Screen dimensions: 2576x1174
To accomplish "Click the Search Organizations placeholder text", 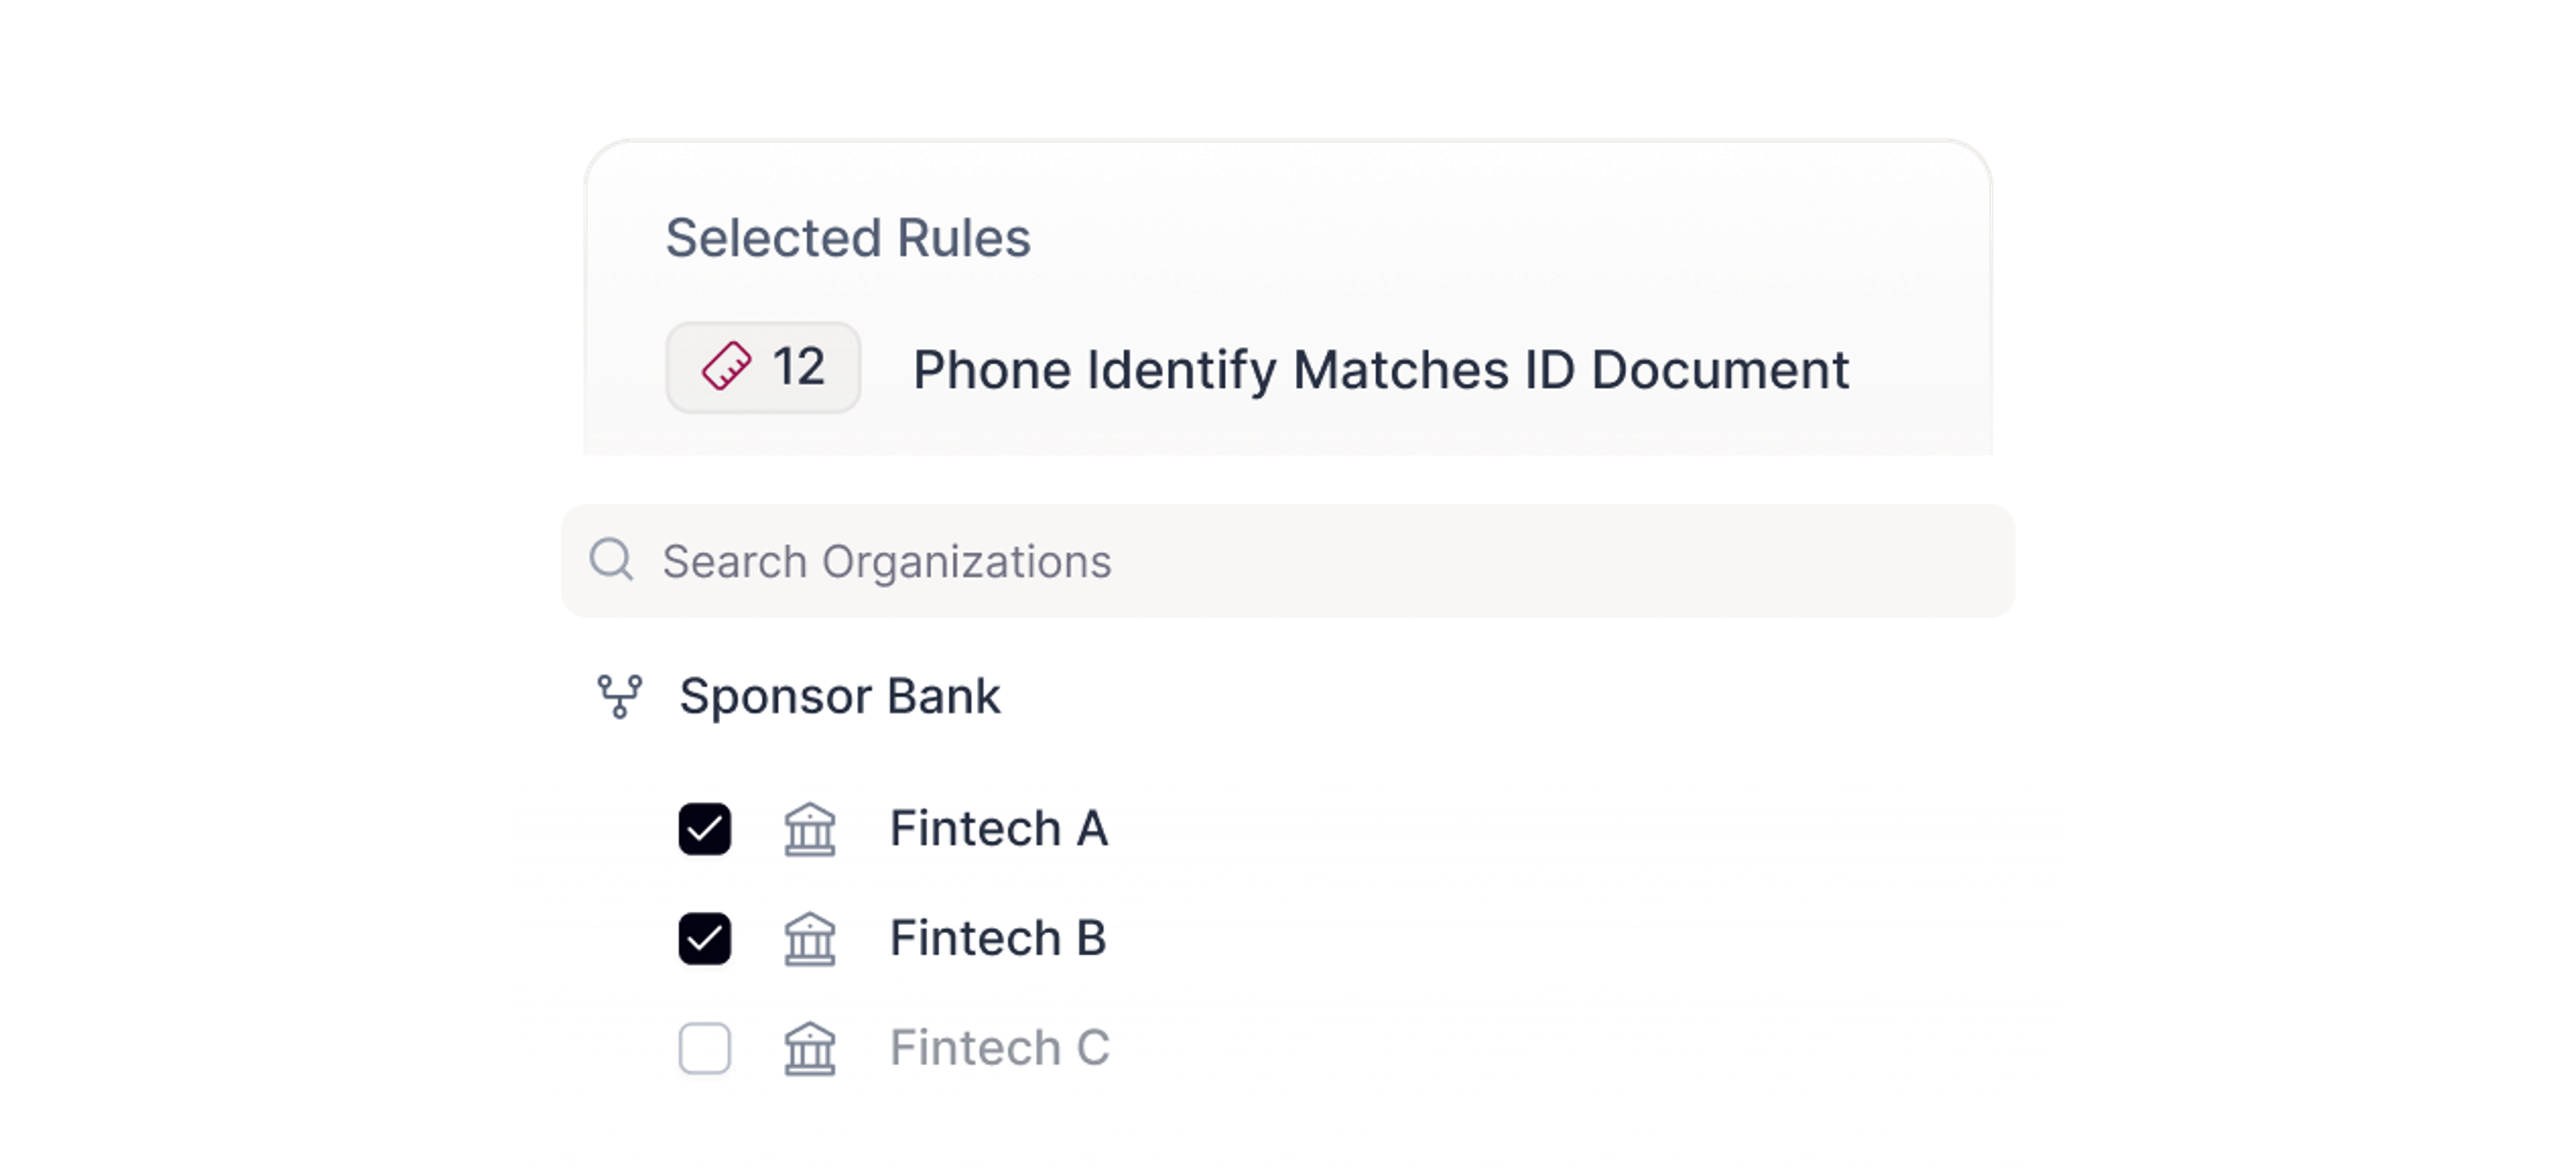I will pos(886,561).
